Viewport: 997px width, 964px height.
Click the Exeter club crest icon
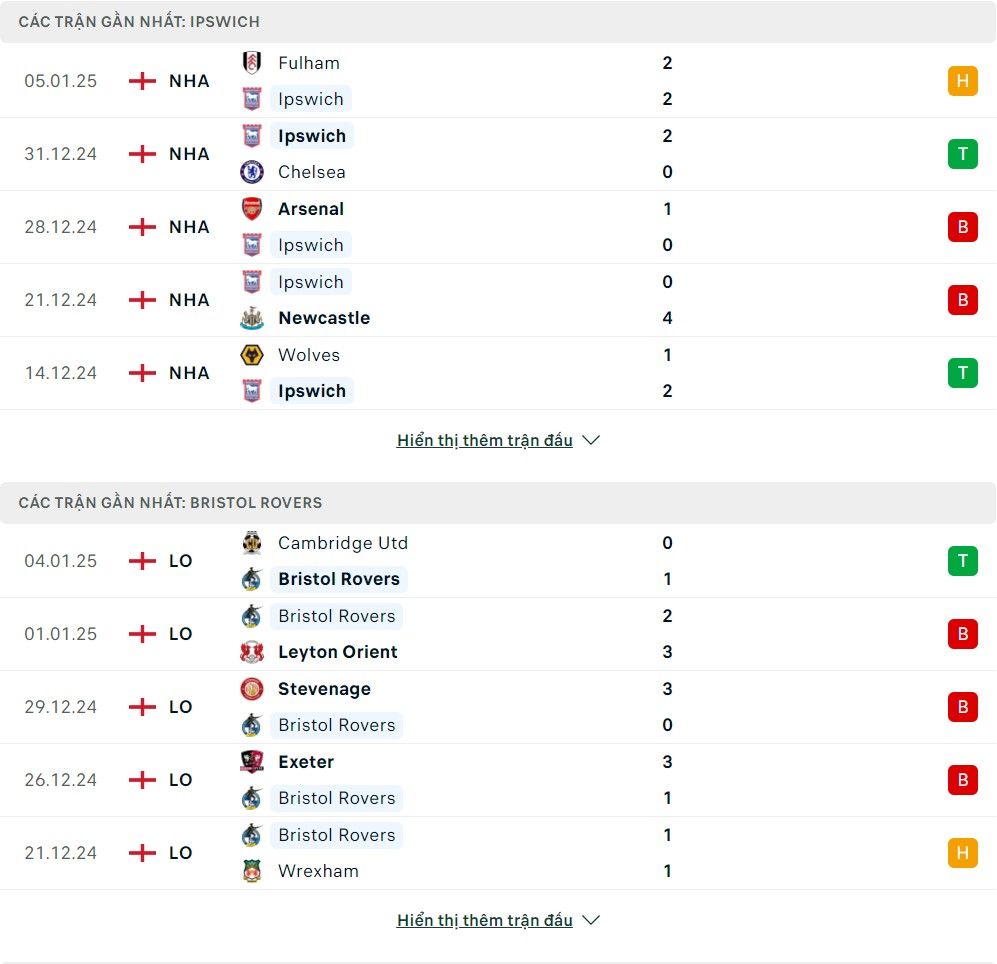[252, 762]
